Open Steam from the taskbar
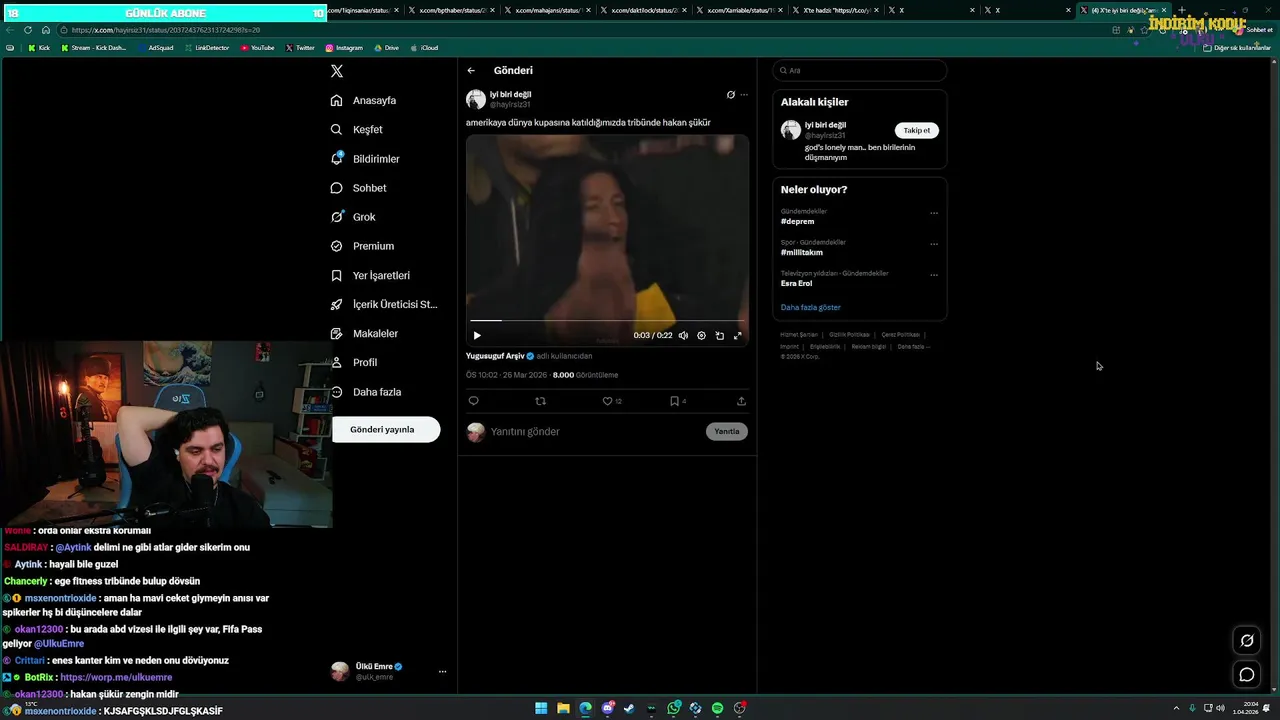 pyautogui.click(x=629, y=708)
